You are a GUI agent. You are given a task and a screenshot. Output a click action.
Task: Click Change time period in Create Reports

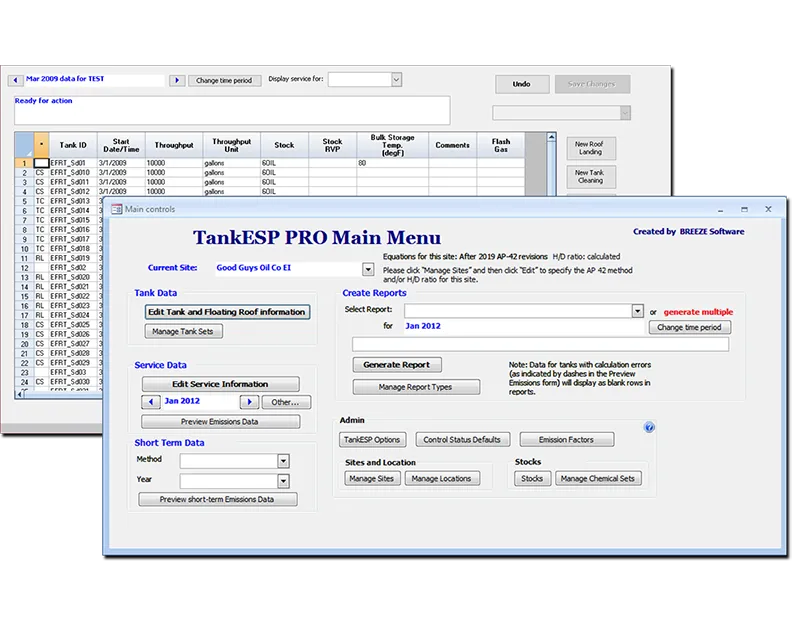pyautogui.click(x=689, y=327)
